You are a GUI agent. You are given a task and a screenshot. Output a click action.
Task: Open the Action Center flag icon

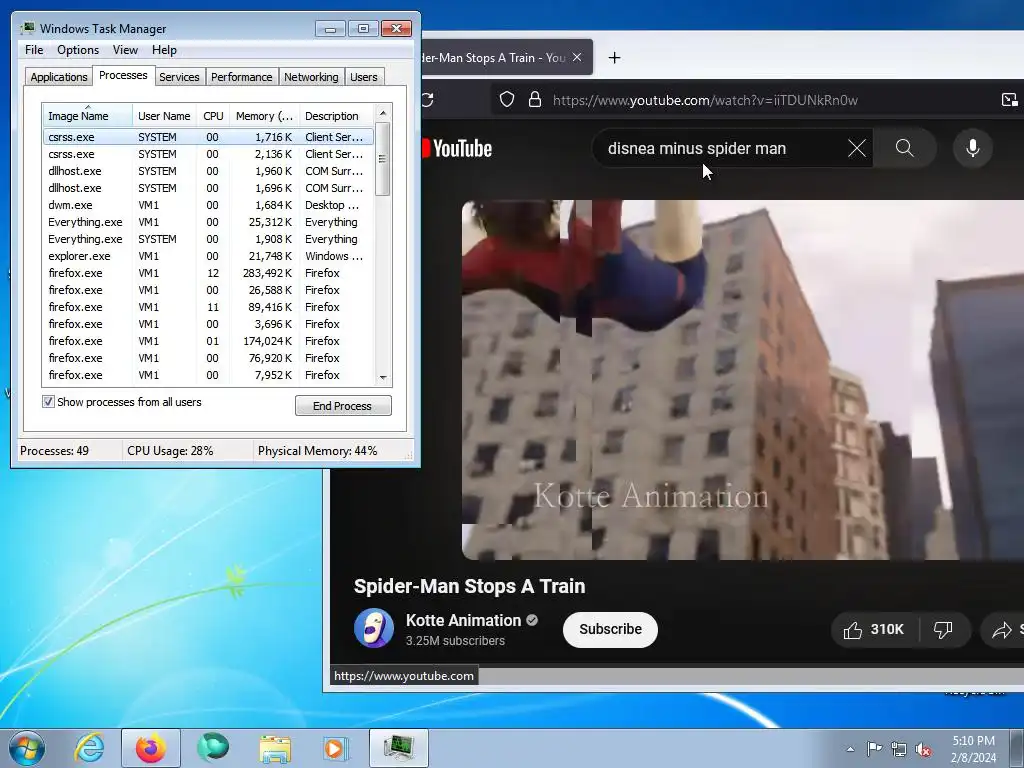pos(874,748)
